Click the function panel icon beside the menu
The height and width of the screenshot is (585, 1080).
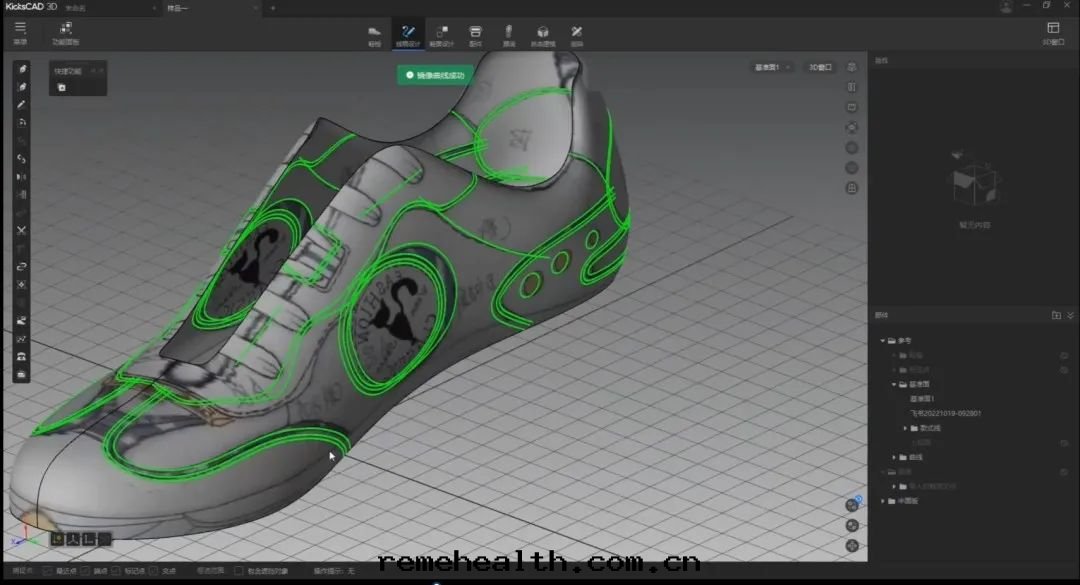pos(65,32)
